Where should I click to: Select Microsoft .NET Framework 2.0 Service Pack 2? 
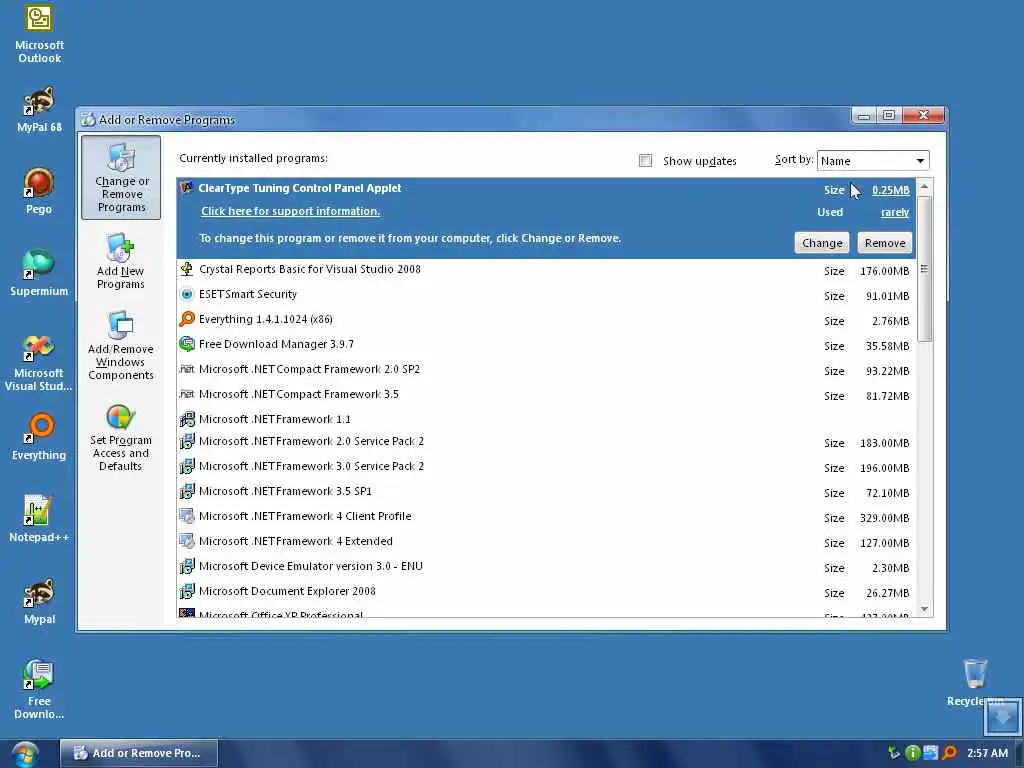coord(546,442)
